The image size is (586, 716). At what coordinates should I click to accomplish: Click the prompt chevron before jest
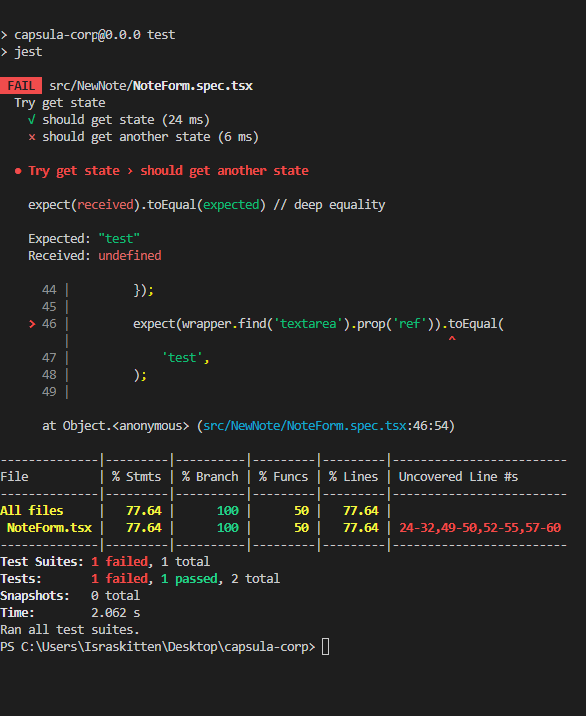[x=4, y=52]
